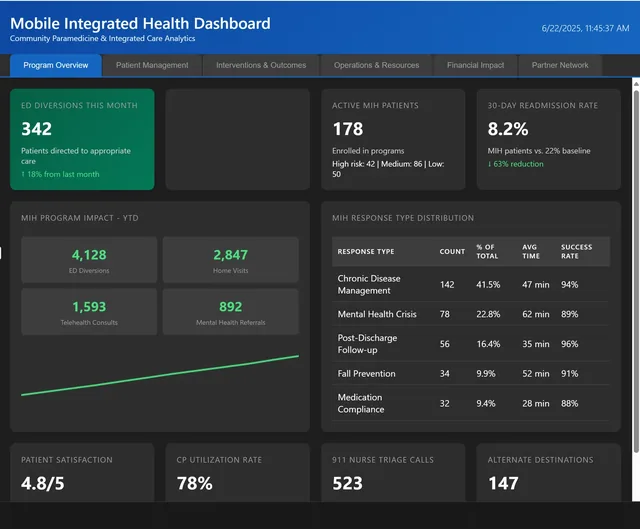Click the Success Rate column header
The height and width of the screenshot is (529, 640).
click(x=576, y=251)
